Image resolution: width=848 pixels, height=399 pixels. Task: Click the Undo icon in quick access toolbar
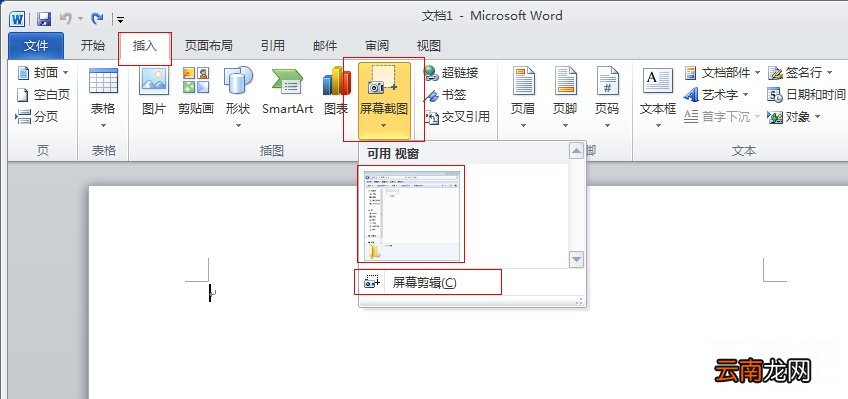tap(66, 19)
